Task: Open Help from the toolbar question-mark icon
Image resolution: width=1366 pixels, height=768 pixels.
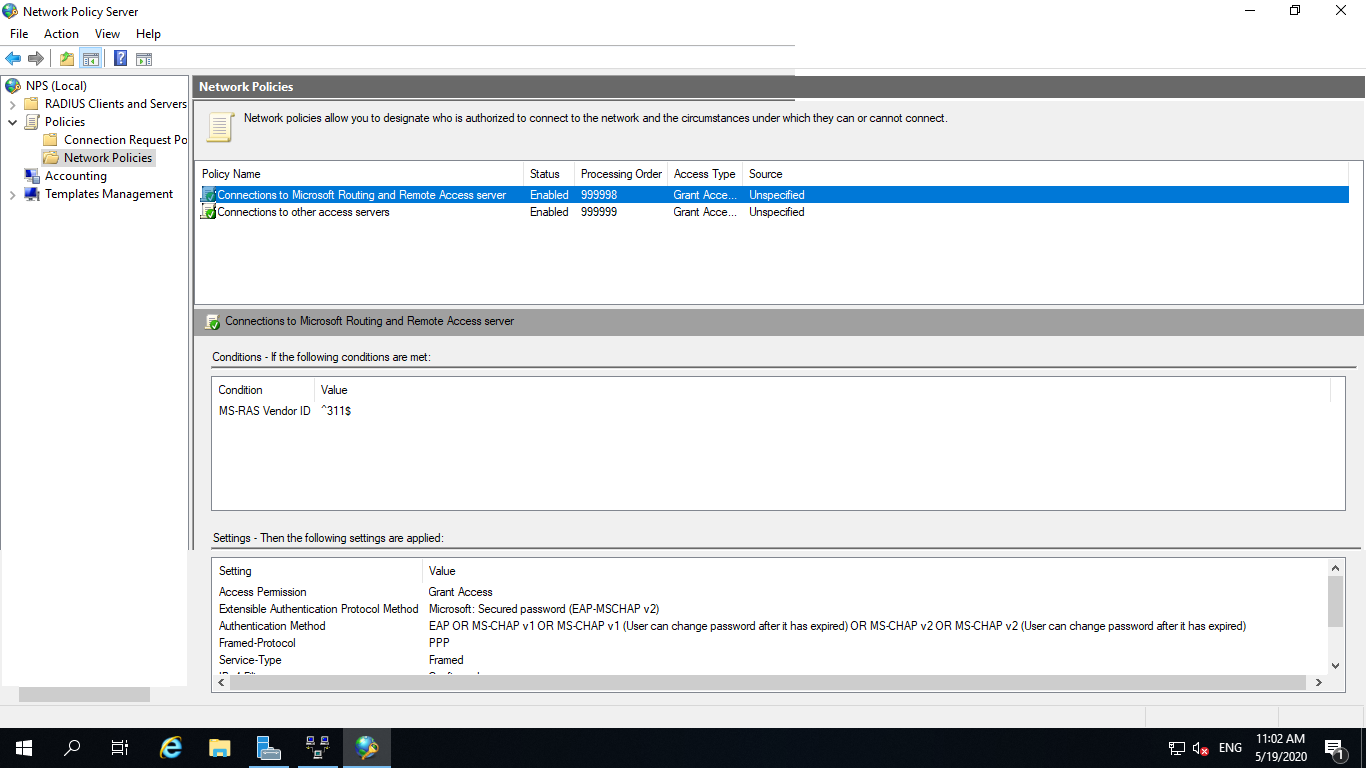Action: pyautogui.click(x=120, y=59)
